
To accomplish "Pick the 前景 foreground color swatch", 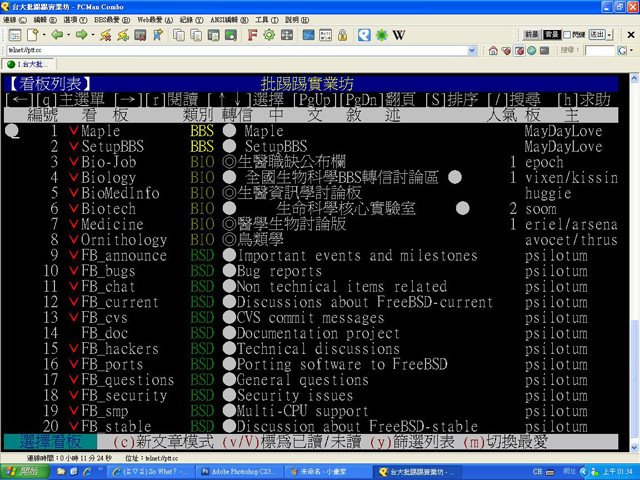I will [532, 35].
